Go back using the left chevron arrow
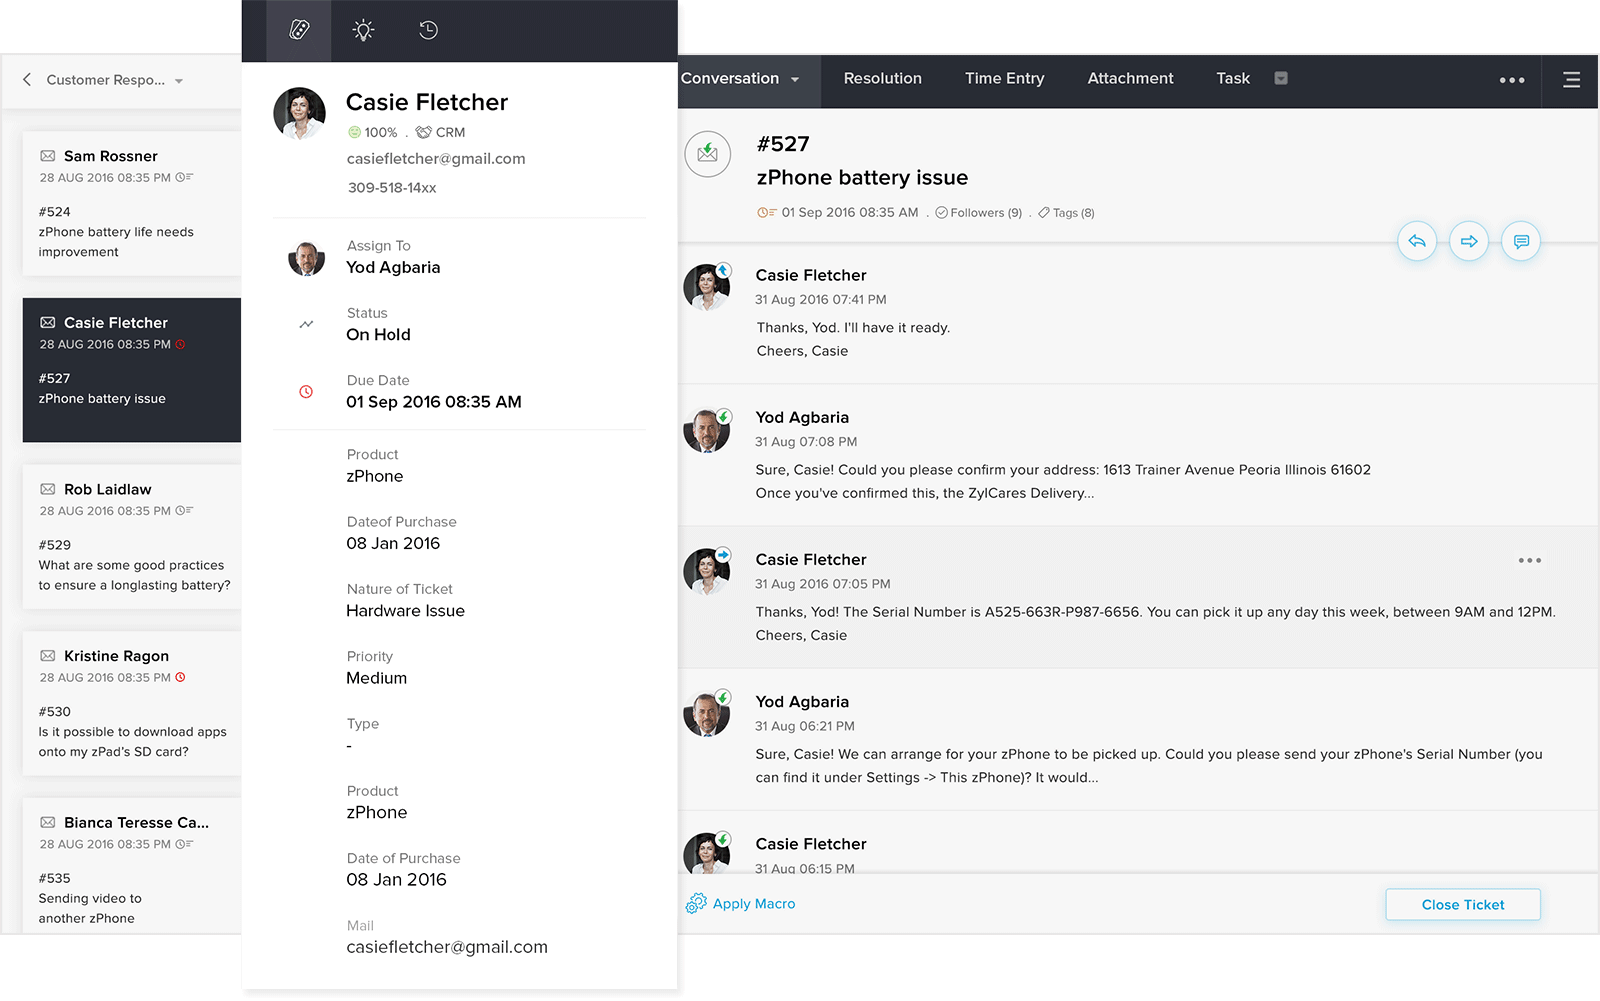 (27, 79)
